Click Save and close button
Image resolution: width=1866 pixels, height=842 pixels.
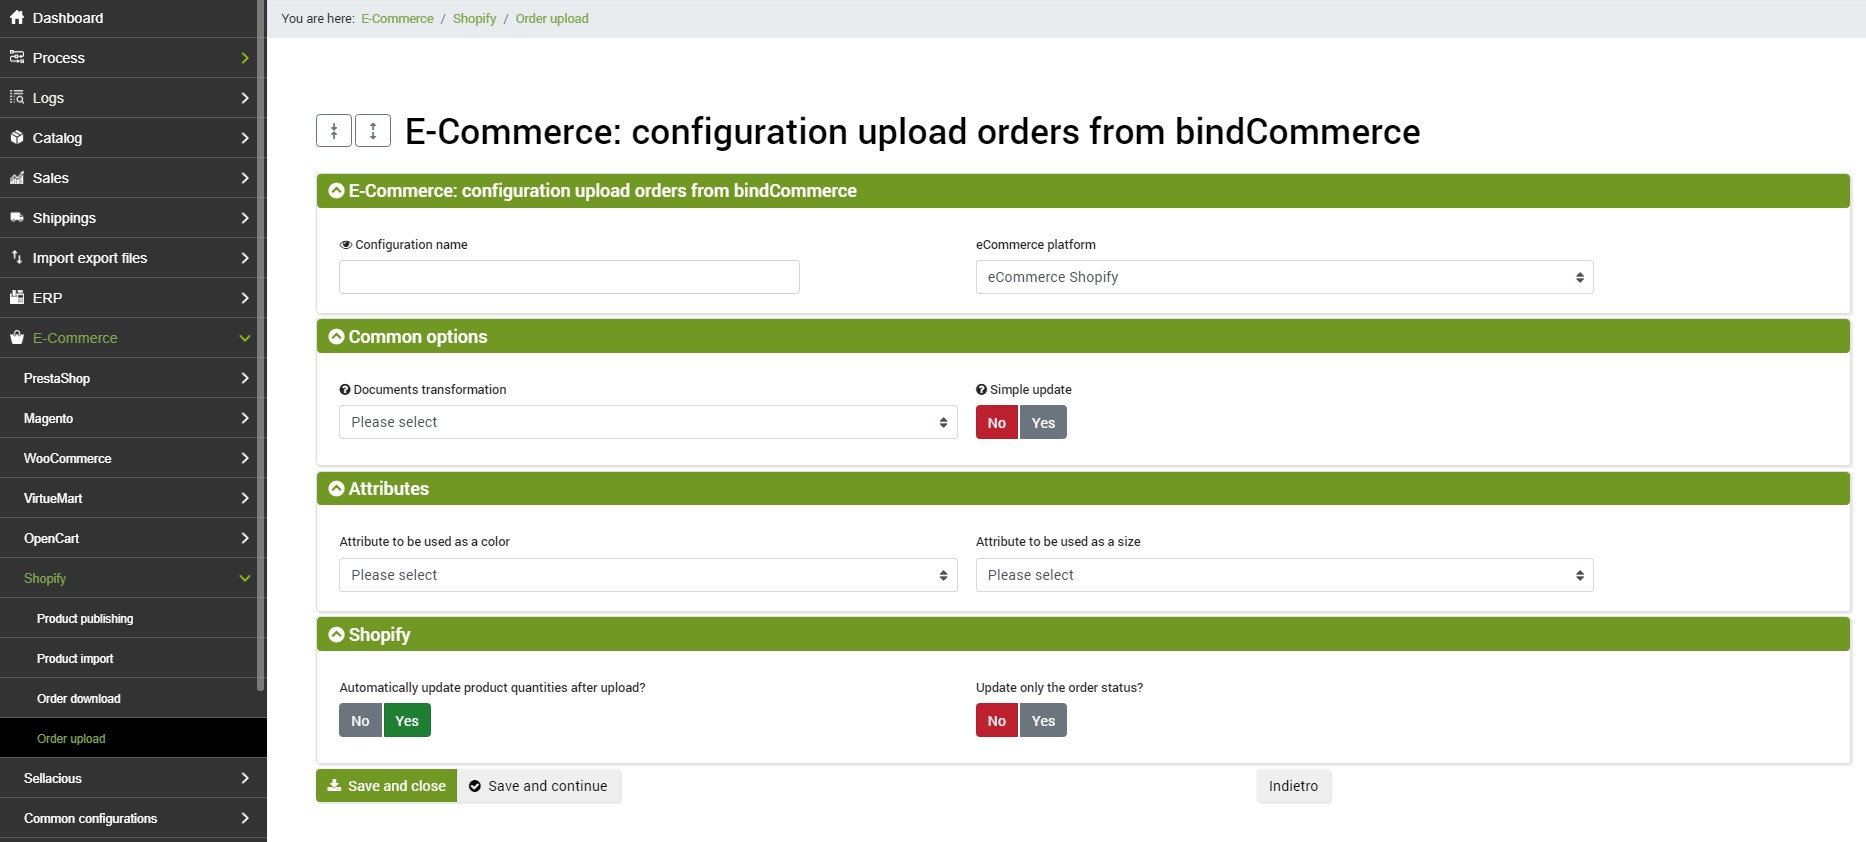[386, 786]
